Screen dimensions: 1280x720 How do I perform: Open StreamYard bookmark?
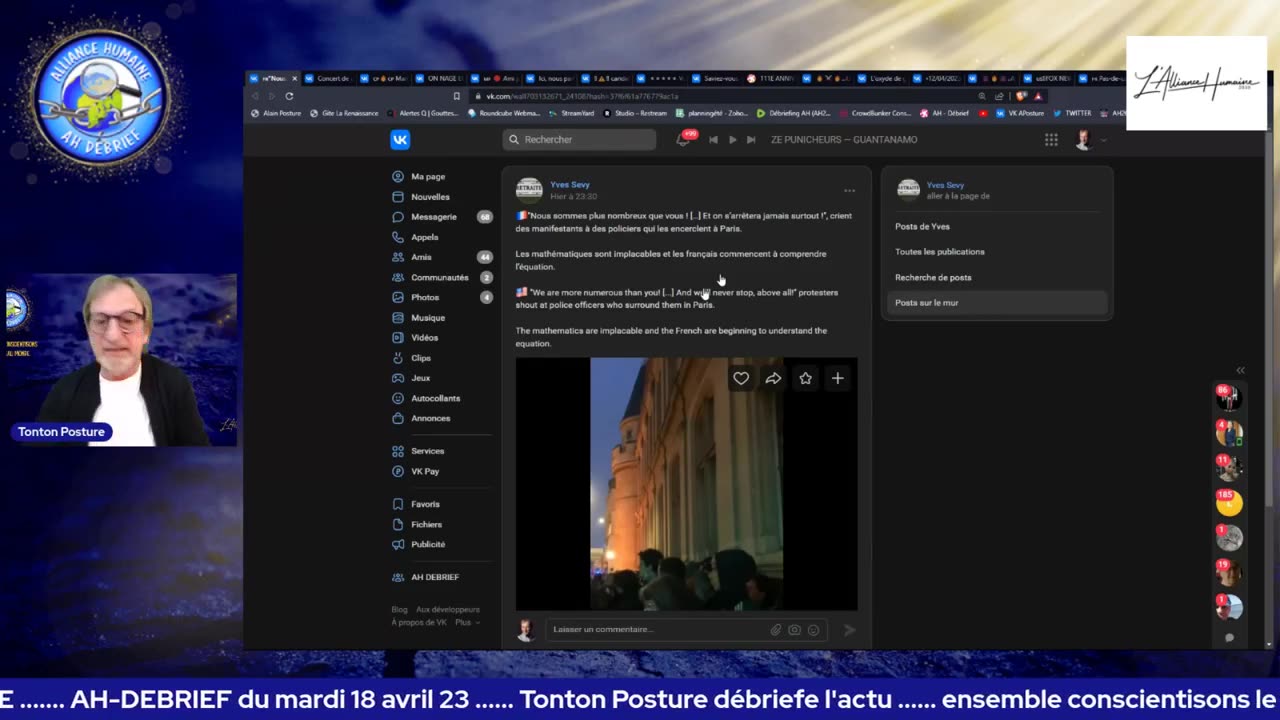pos(573,113)
